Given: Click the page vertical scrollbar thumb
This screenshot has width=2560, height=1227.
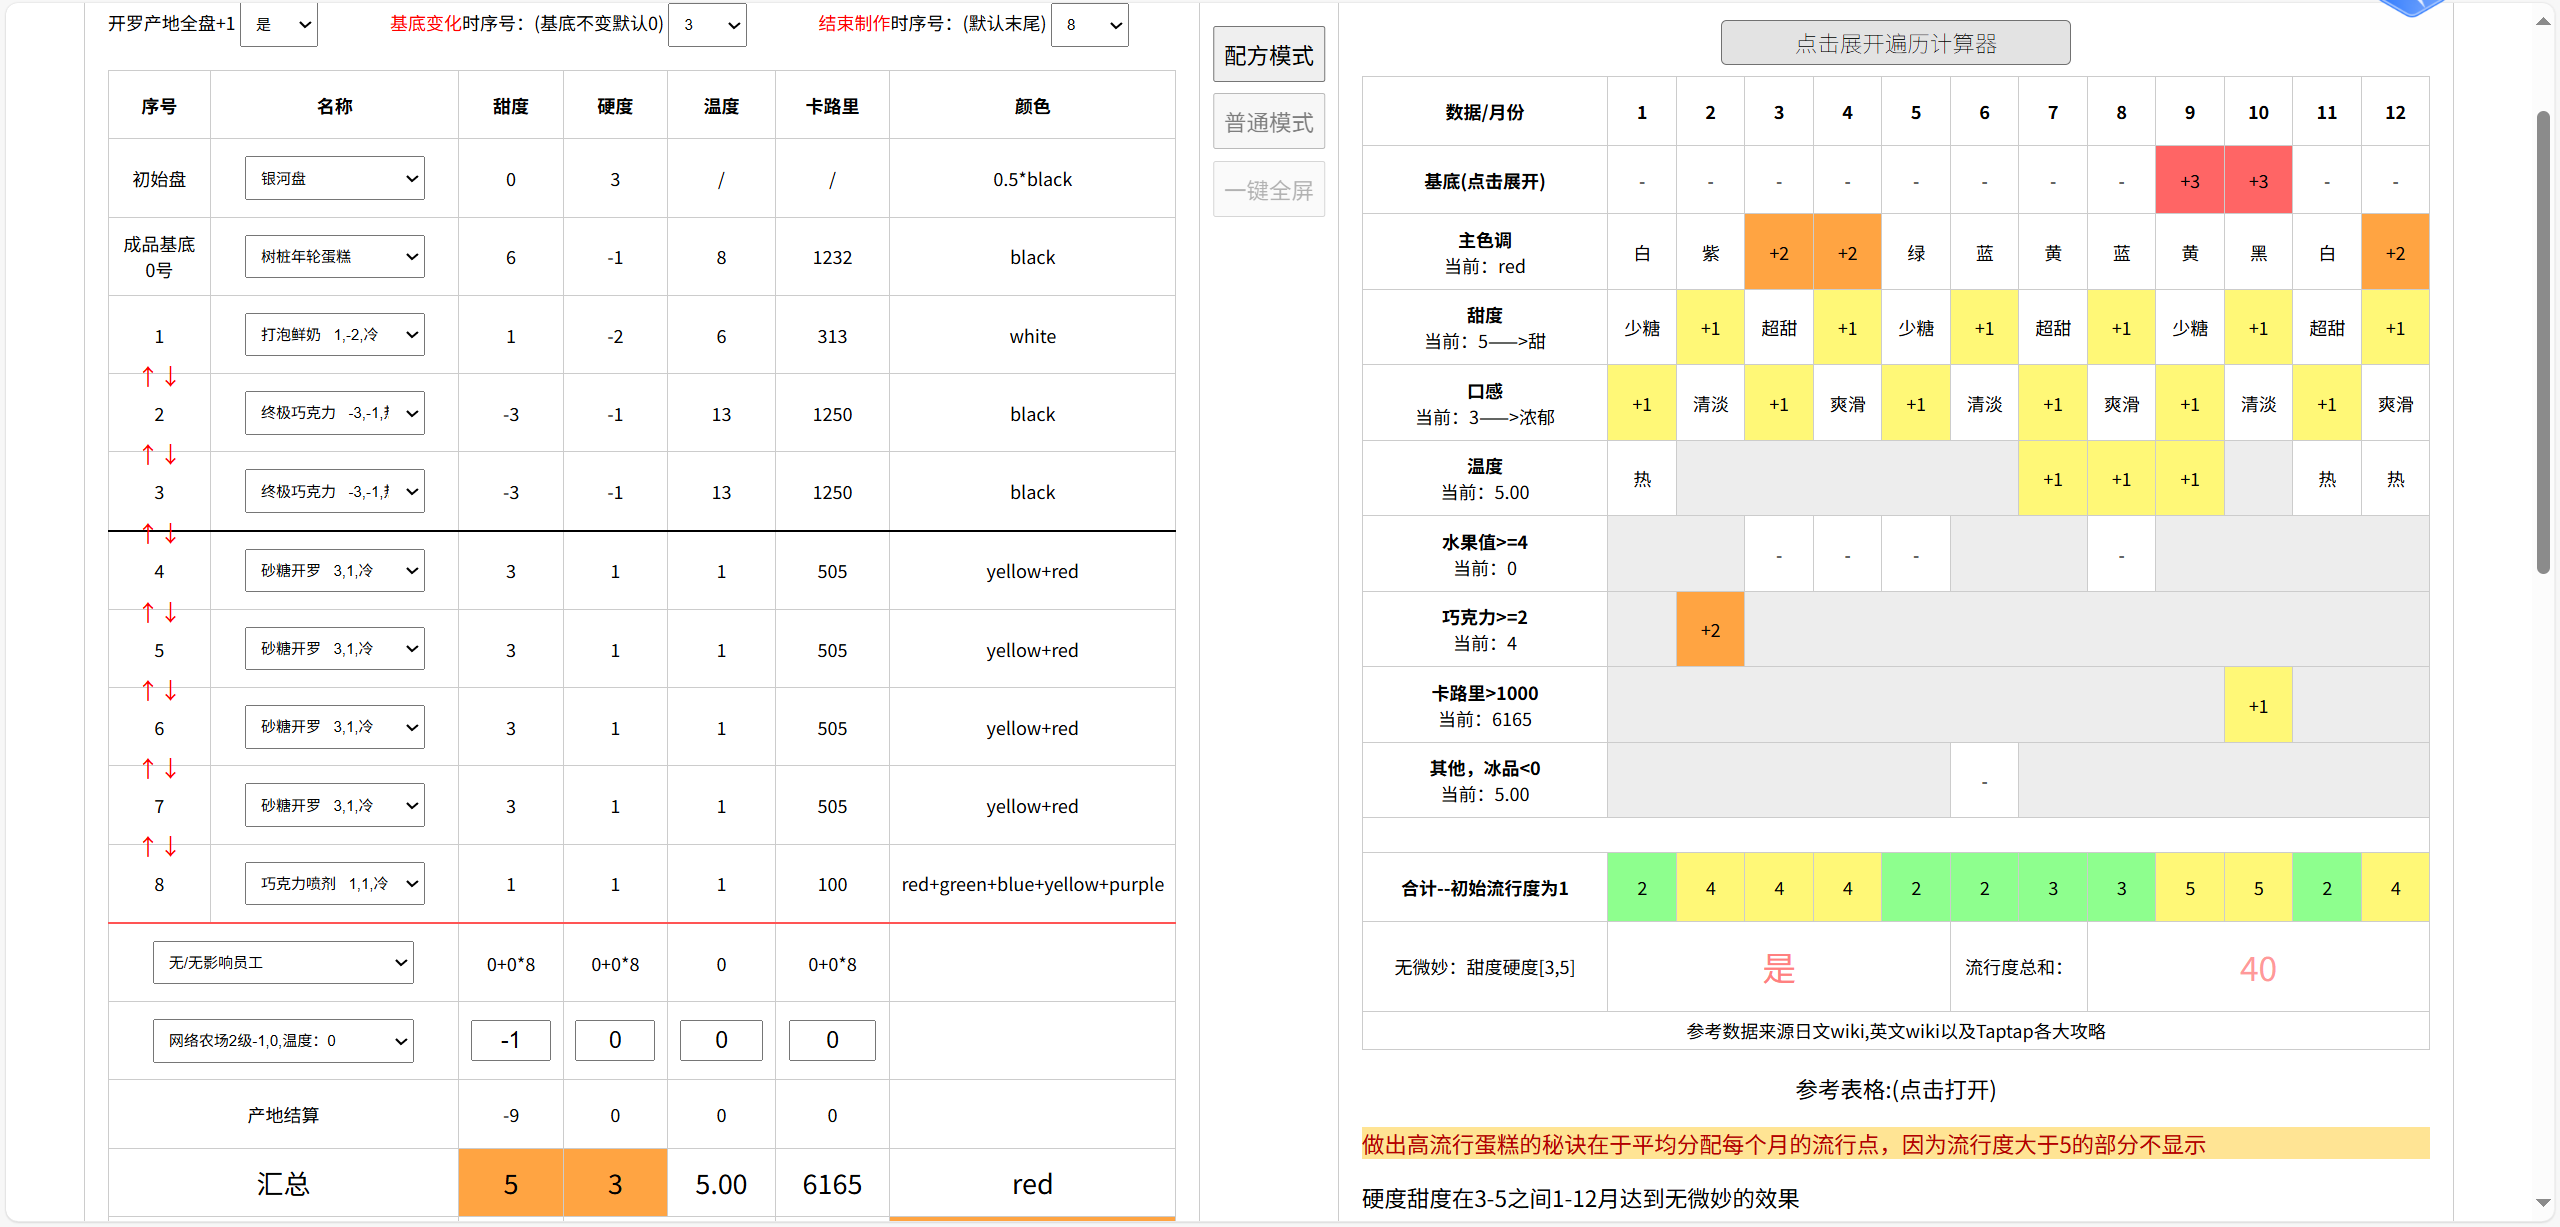Looking at the screenshot, I should tap(2543, 342).
